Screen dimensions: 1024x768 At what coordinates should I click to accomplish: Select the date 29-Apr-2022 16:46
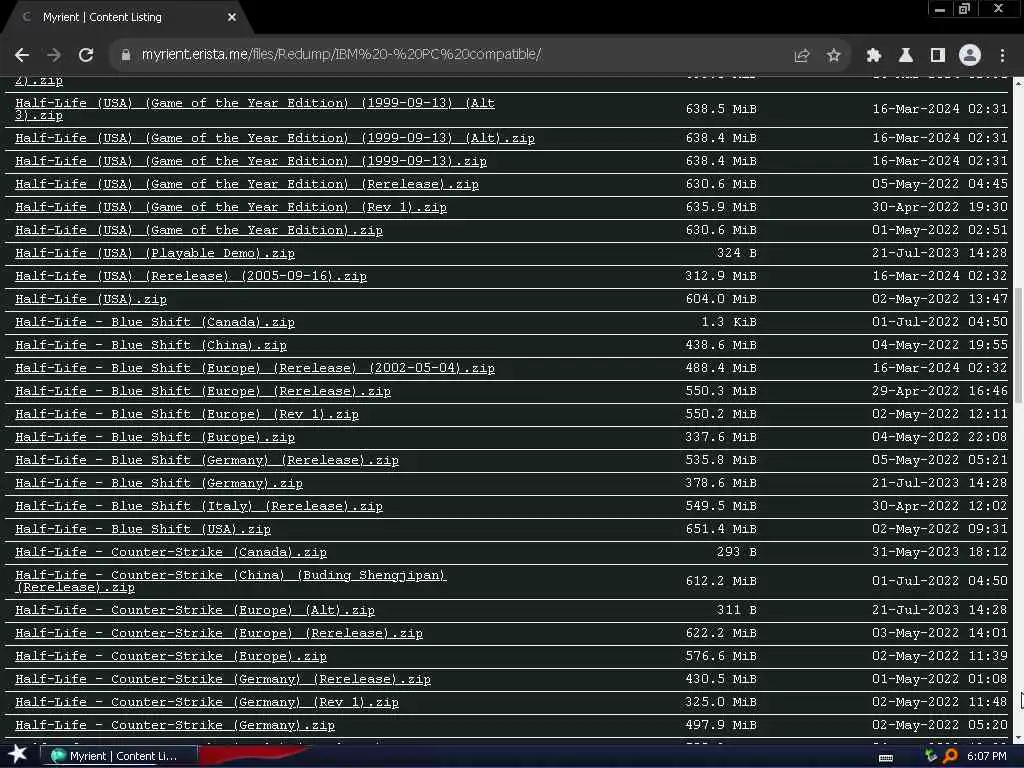pyautogui.click(x=940, y=391)
